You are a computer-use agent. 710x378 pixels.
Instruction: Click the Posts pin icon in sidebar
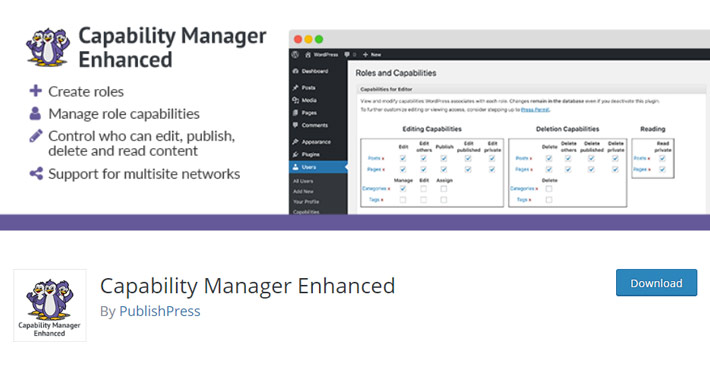click(296, 87)
